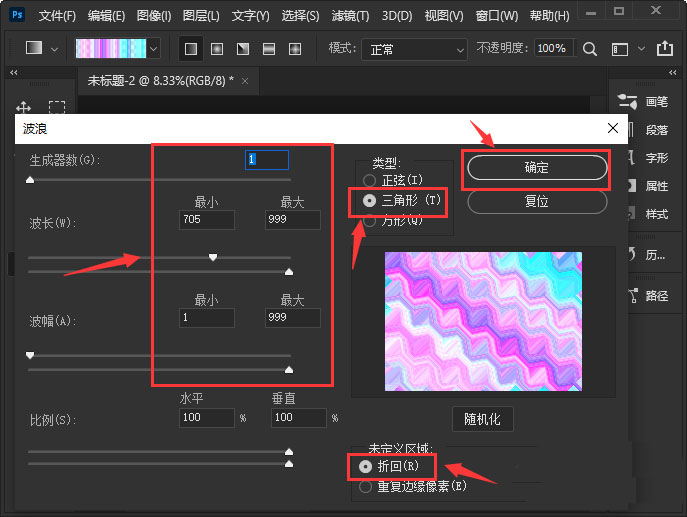This screenshot has height=517, width=687.
Task: Click the gradient tool preset icon
Action: (34, 48)
